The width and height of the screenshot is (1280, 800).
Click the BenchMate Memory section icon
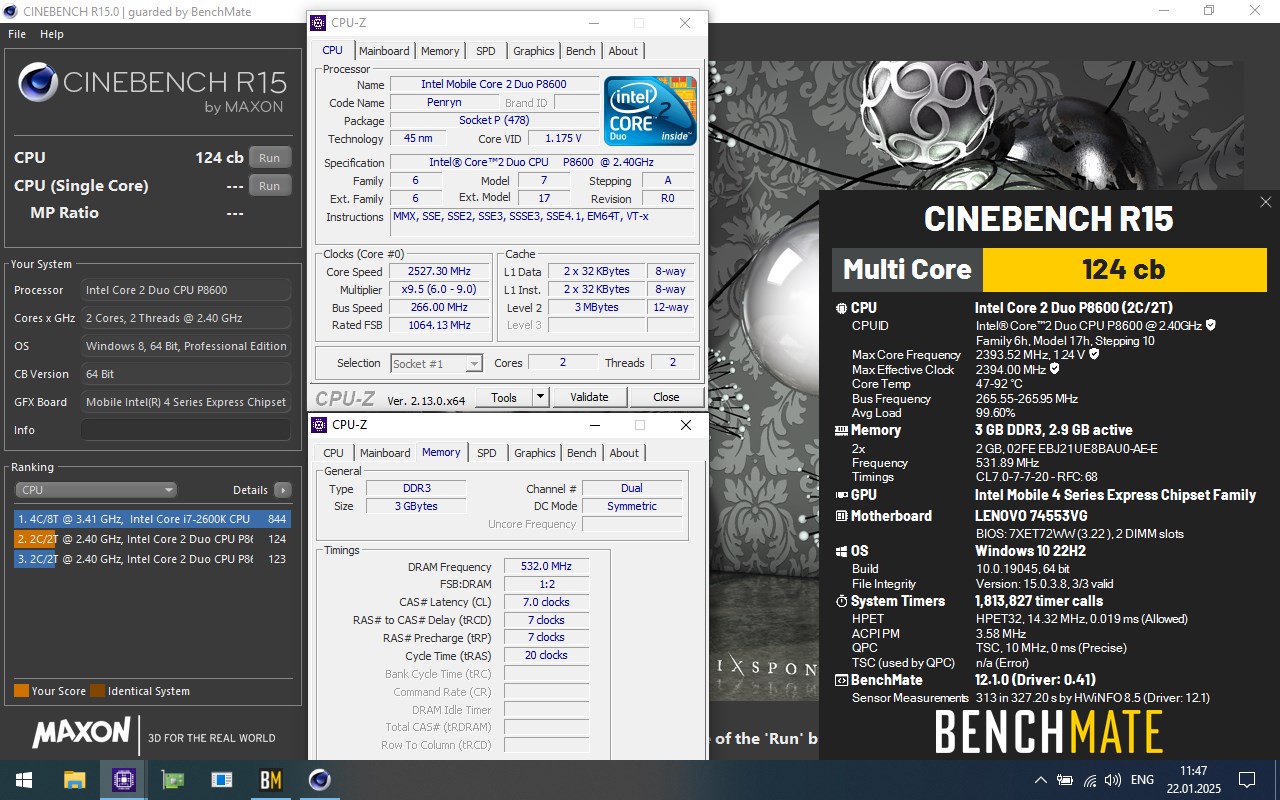click(841, 431)
